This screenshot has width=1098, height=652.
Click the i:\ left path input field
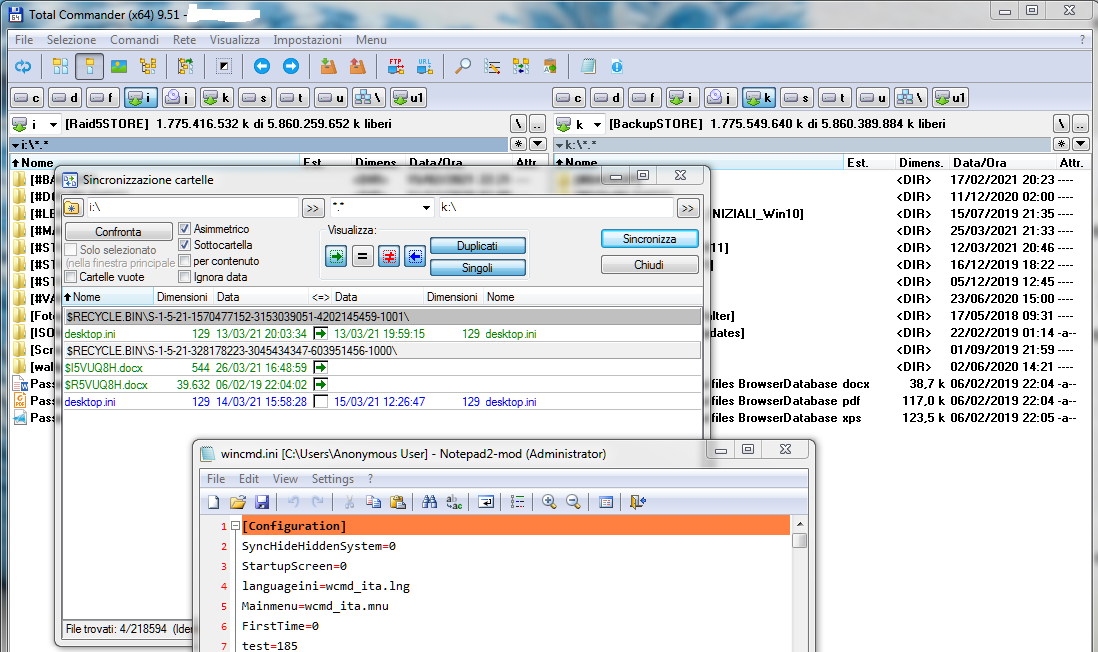[193, 207]
